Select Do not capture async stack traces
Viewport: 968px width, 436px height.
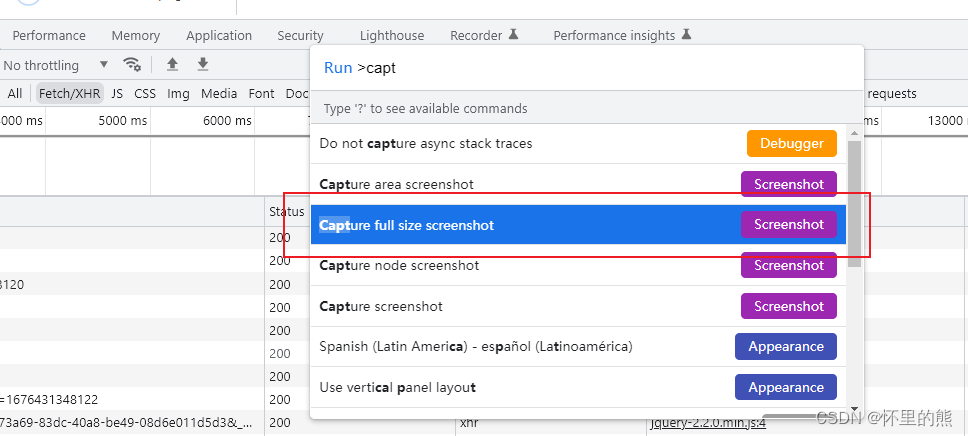pyautogui.click(x=578, y=143)
